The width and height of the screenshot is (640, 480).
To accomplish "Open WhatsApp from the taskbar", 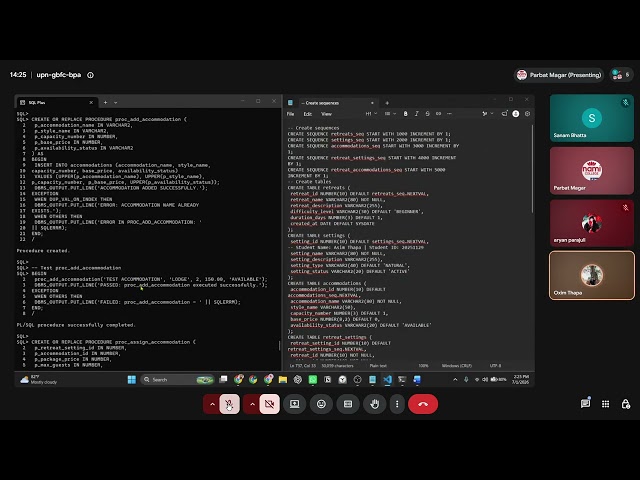I will (x=313, y=380).
